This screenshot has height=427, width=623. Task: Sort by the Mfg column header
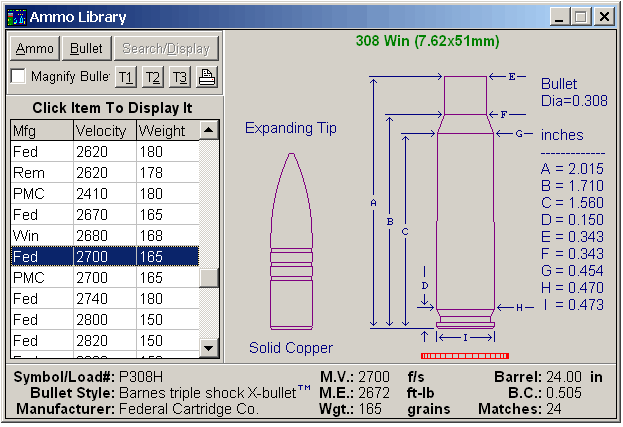(42, 131)
